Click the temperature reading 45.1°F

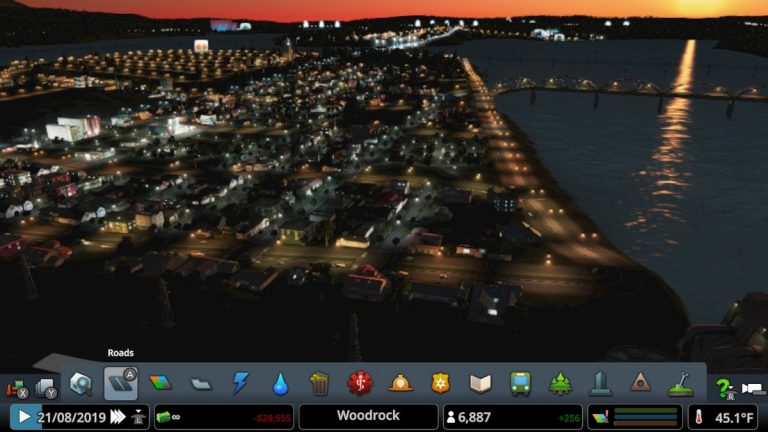(734, 418)
